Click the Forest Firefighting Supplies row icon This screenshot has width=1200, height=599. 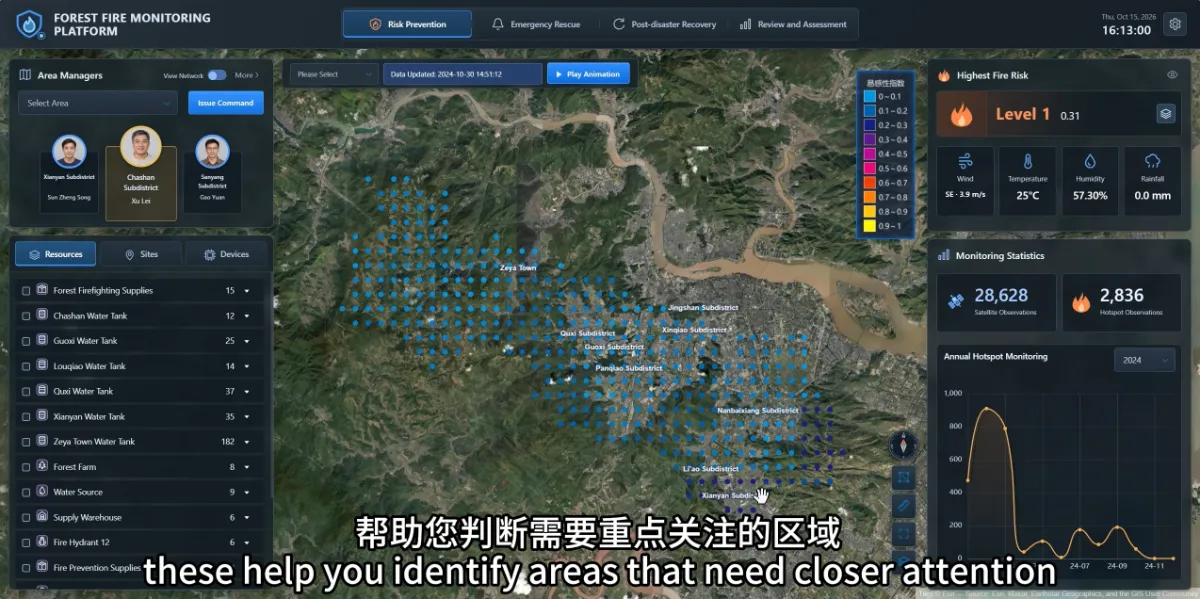coord(42,290)
